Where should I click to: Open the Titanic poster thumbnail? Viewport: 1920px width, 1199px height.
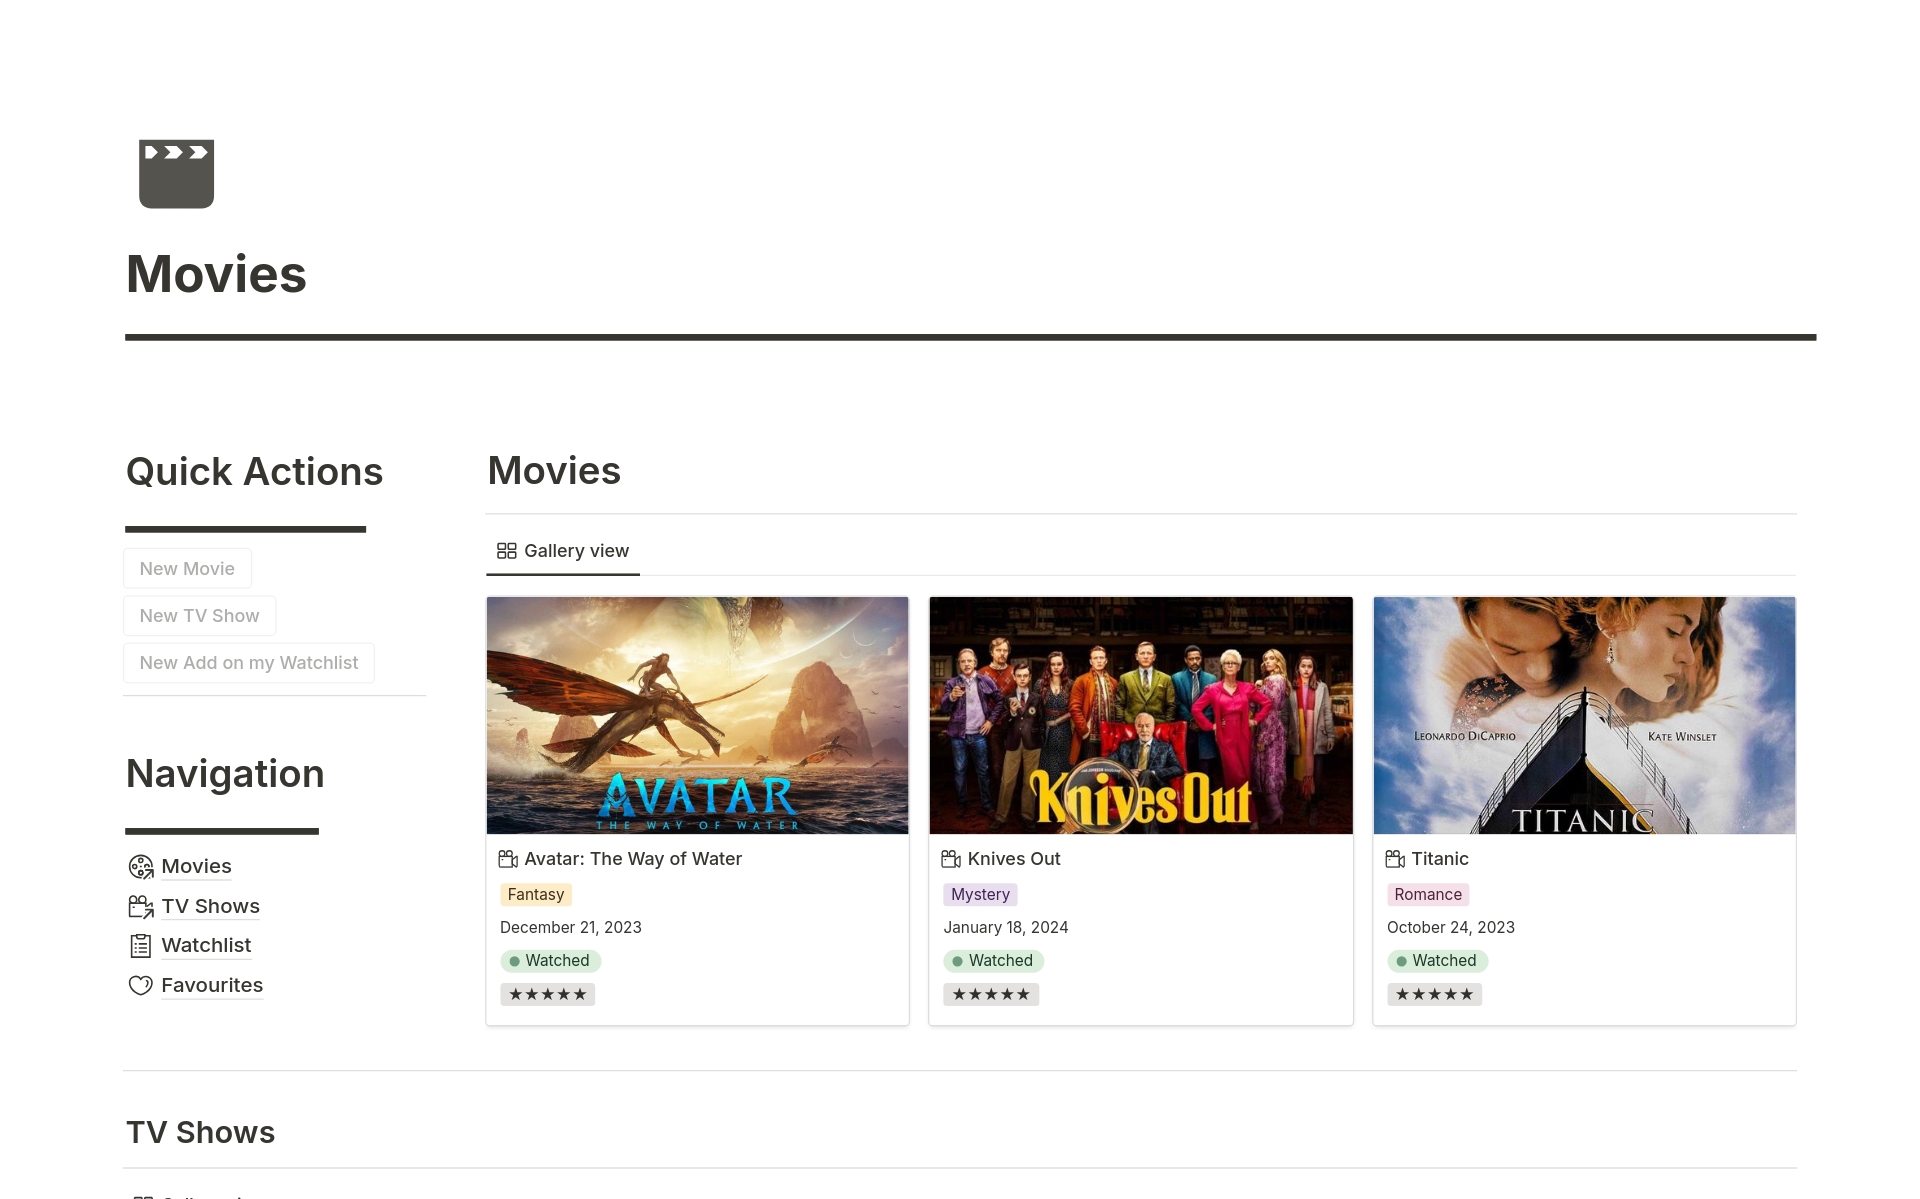pos(1583,716)
